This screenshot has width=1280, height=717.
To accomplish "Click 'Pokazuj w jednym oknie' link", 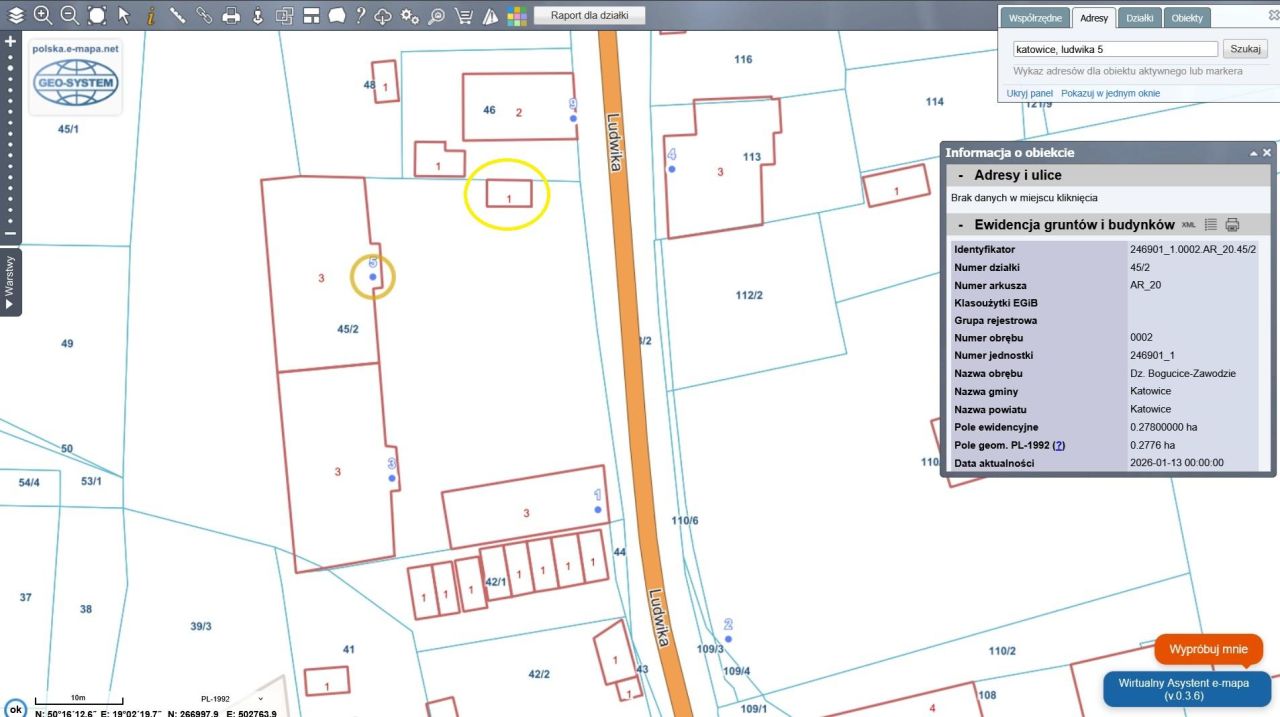I will tap(1111, 93).
